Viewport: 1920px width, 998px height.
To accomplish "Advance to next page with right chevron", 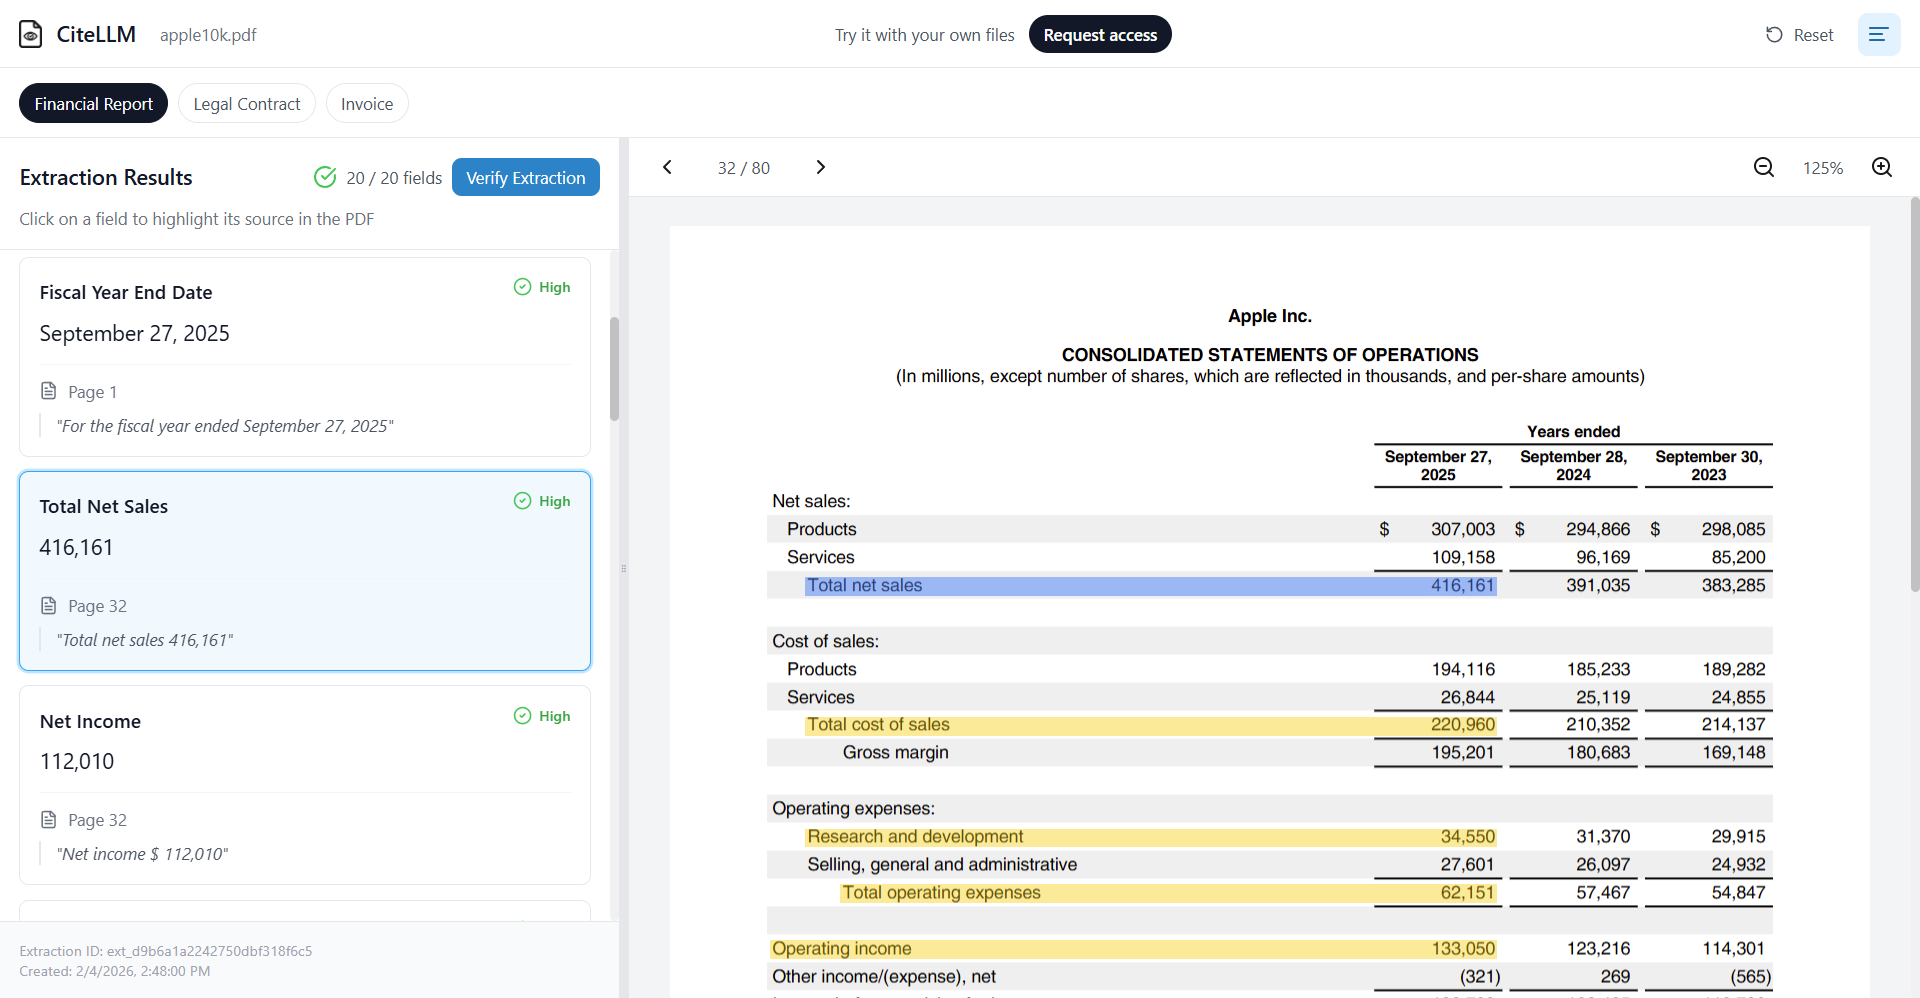I will click(x=821, y=167).
